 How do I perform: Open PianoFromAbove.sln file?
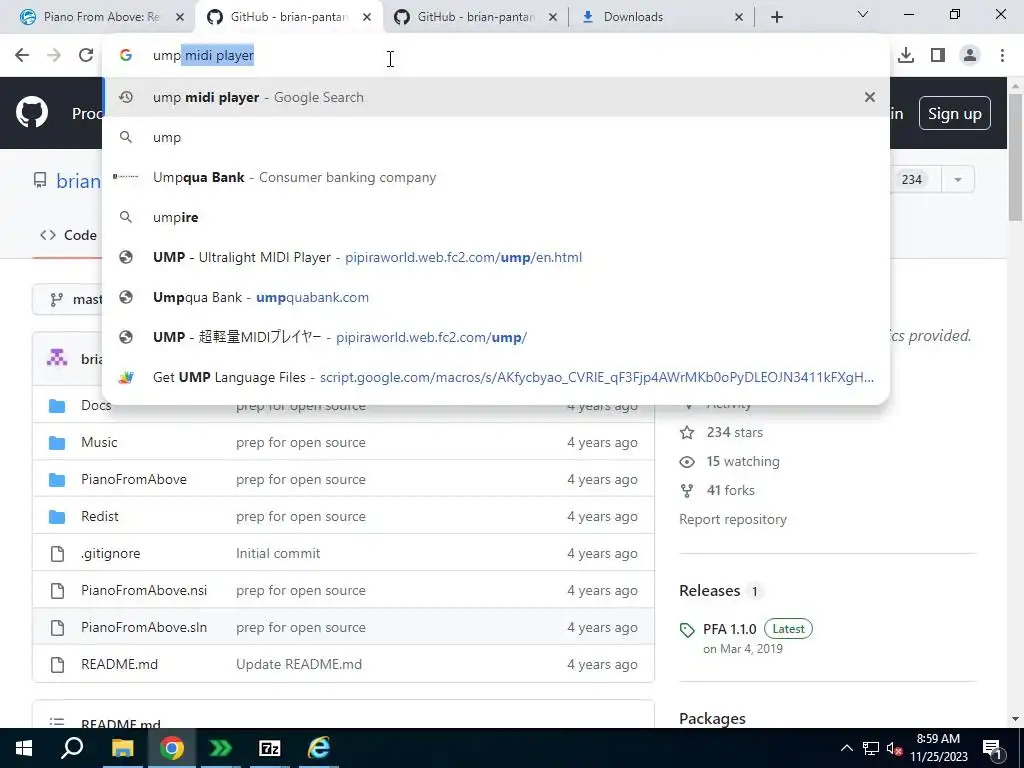(144, 627)
